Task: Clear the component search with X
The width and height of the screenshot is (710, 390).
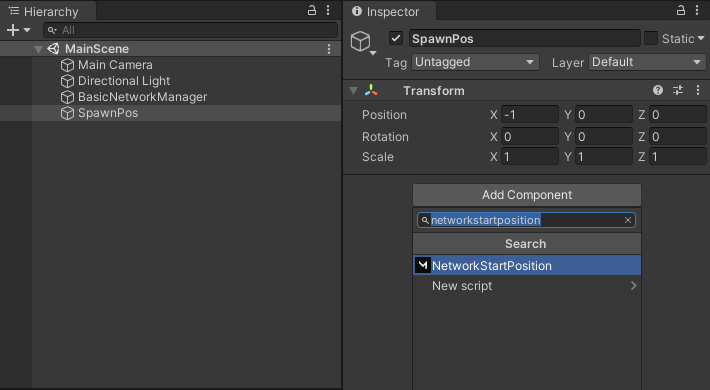Action: (x=628, y=220)
